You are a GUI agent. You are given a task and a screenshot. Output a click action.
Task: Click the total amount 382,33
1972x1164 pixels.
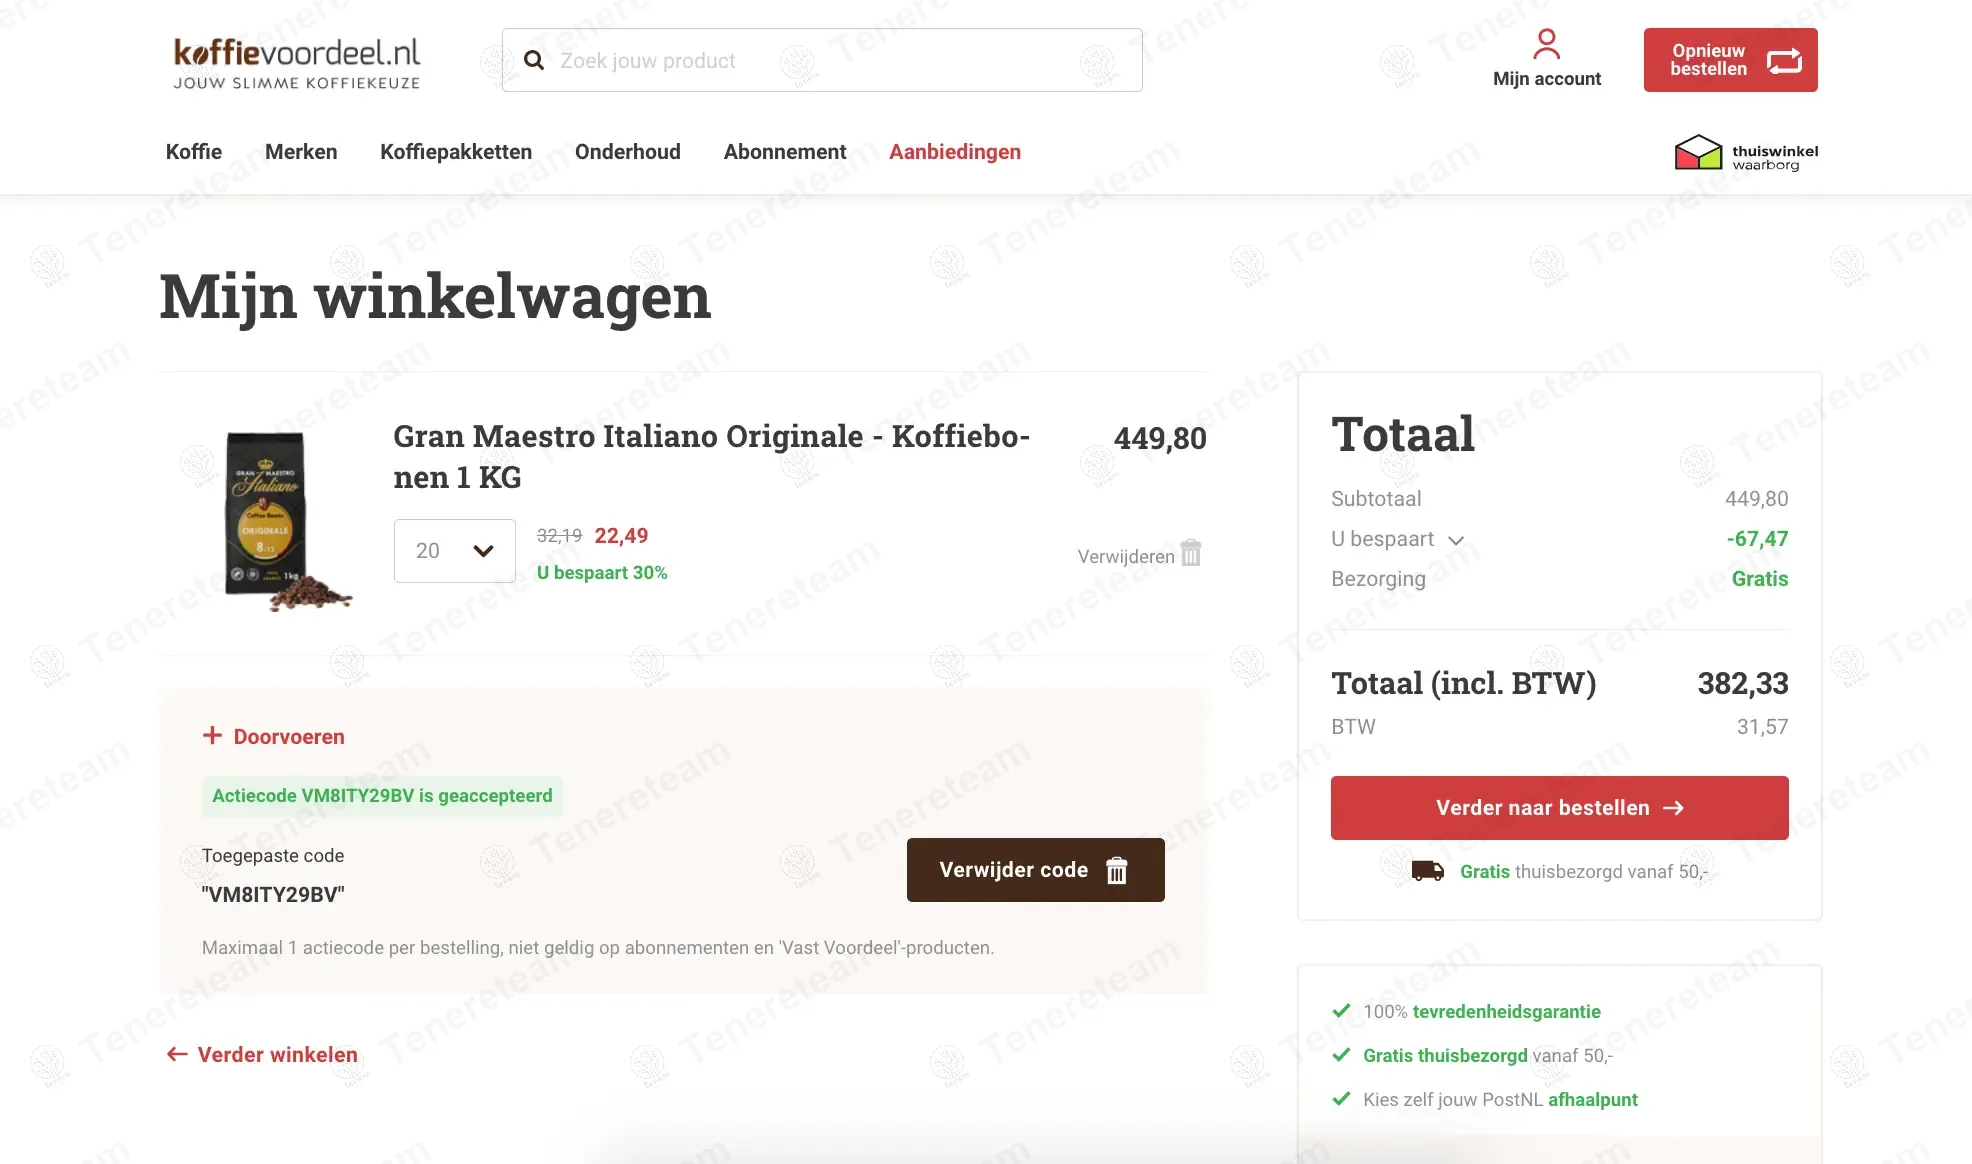click(1743, 684)
